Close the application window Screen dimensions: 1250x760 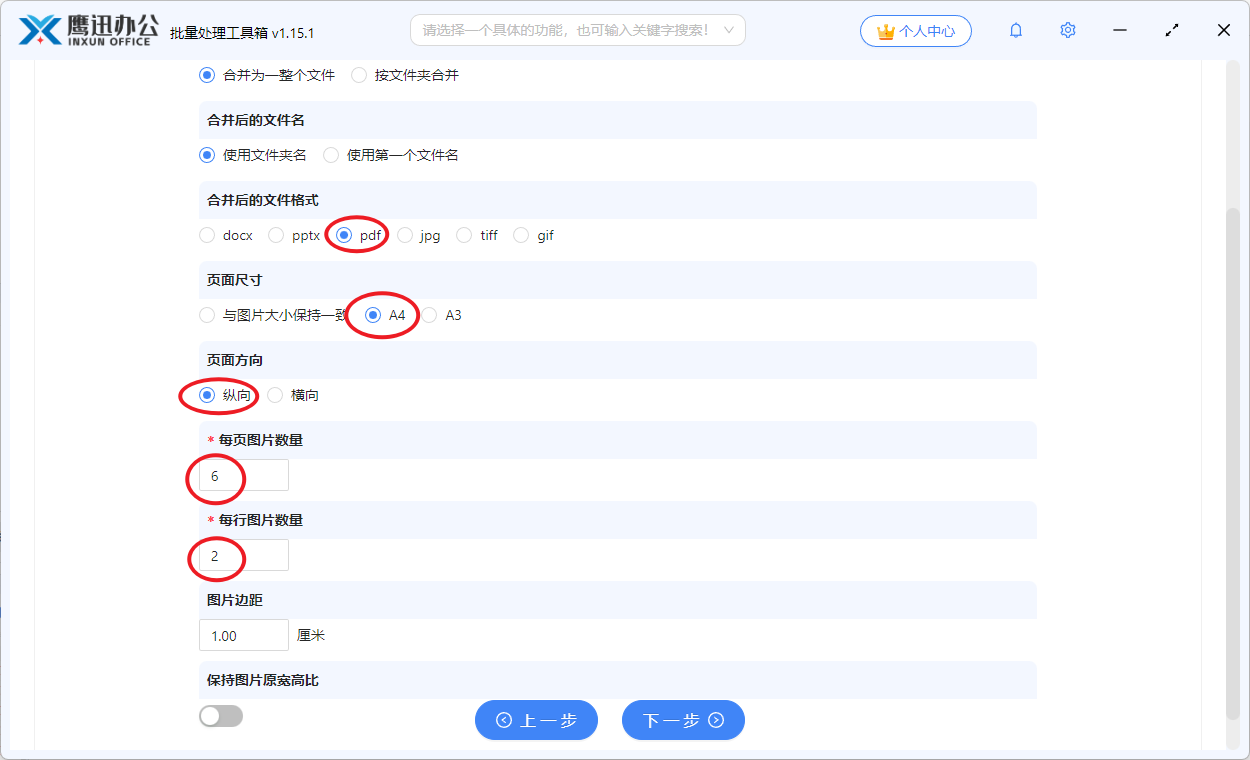click(x=1224, y=30)
